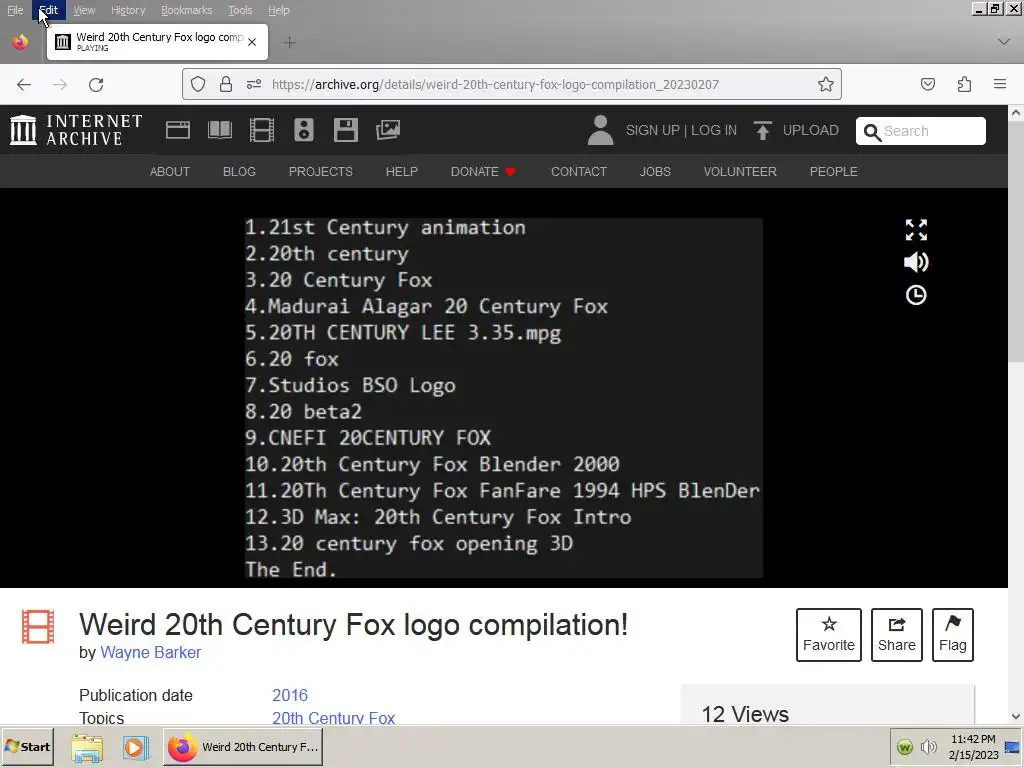The image size is (1024, 768).
Task: Click the SIGN UP link
Action: coord(652,130)
